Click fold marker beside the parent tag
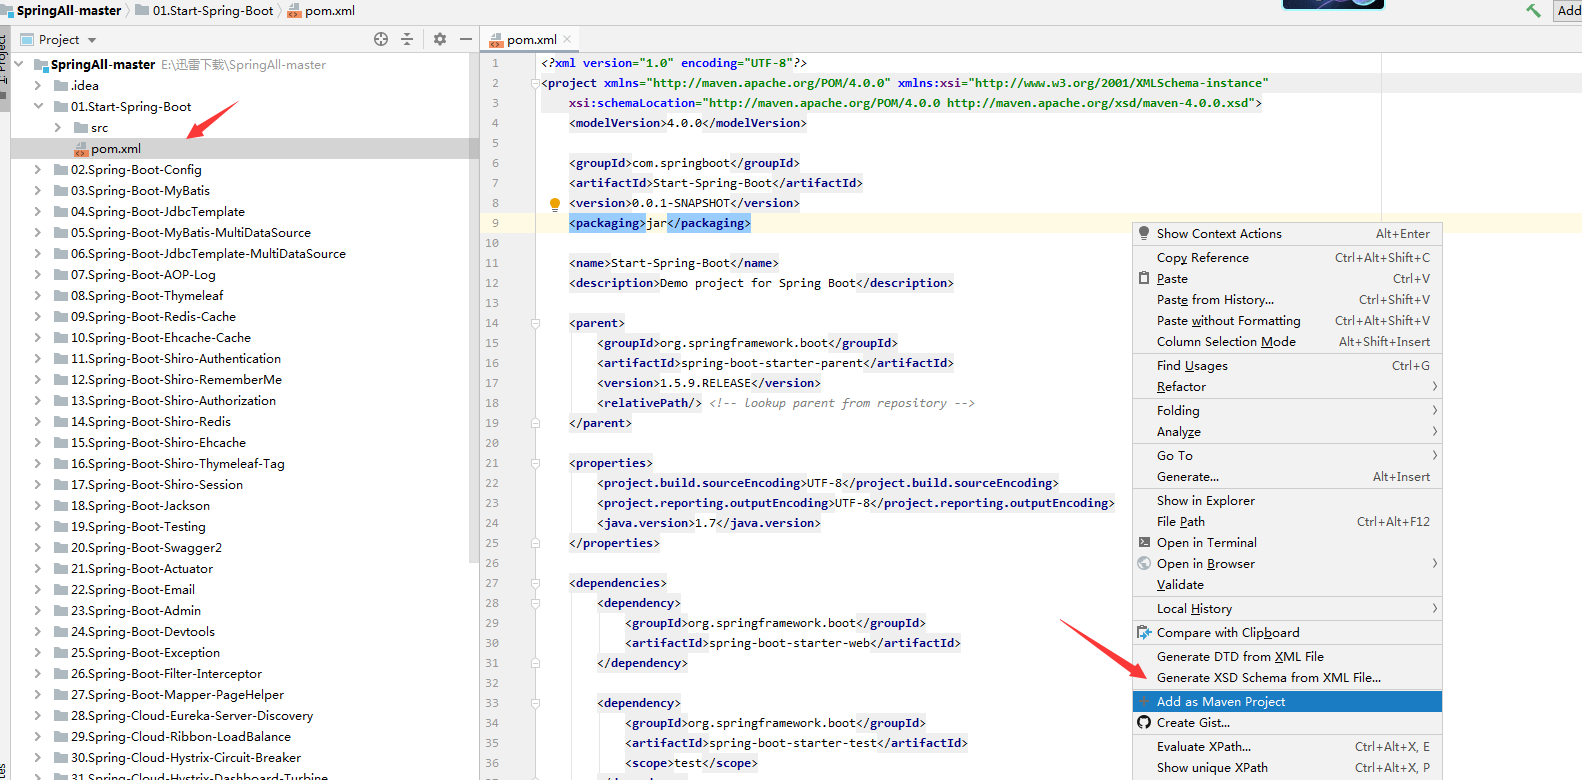 pos(535,323)
